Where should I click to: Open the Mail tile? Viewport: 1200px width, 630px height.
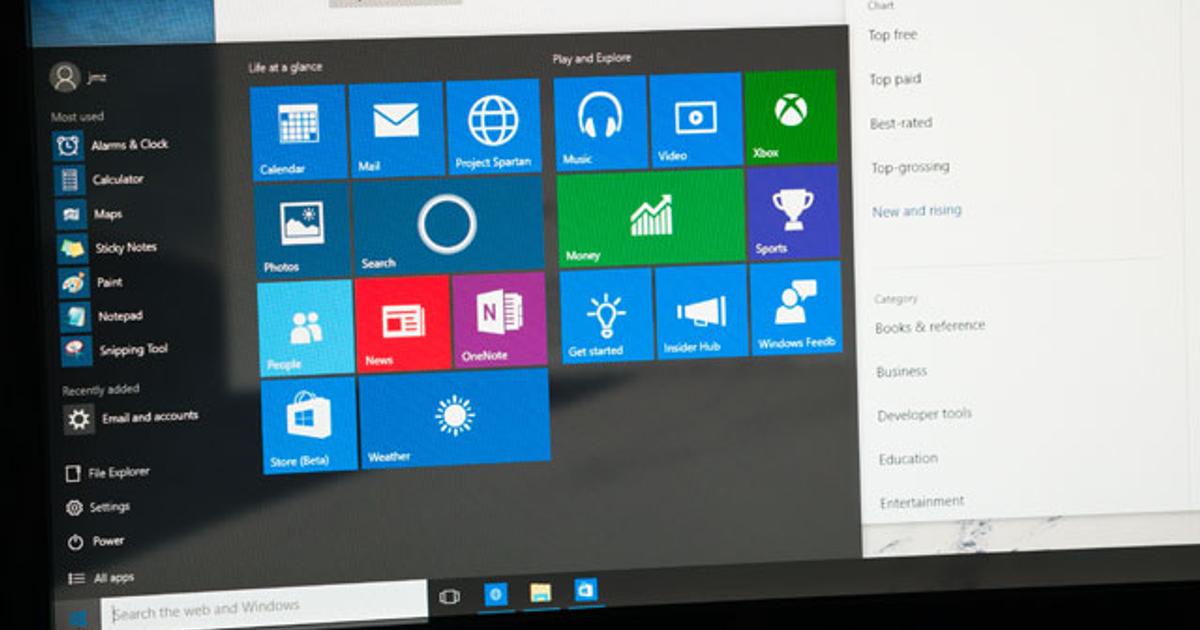pyautogui.click(x=395, y=130)
